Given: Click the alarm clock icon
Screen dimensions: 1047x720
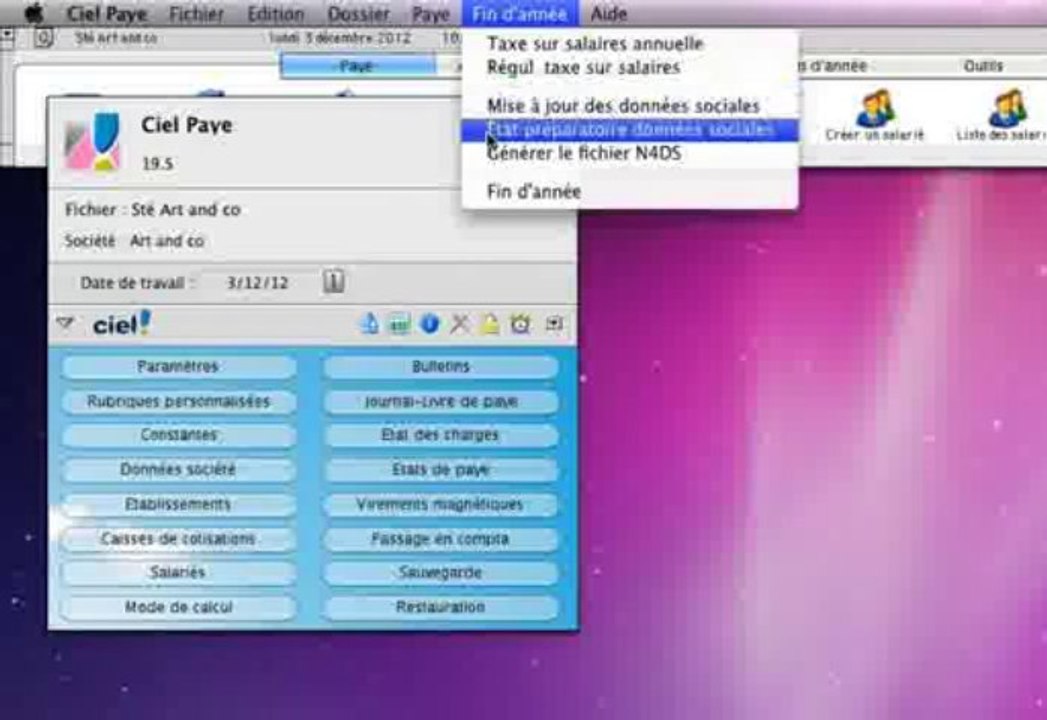Looking at the screenshot, I should (520, 324).
